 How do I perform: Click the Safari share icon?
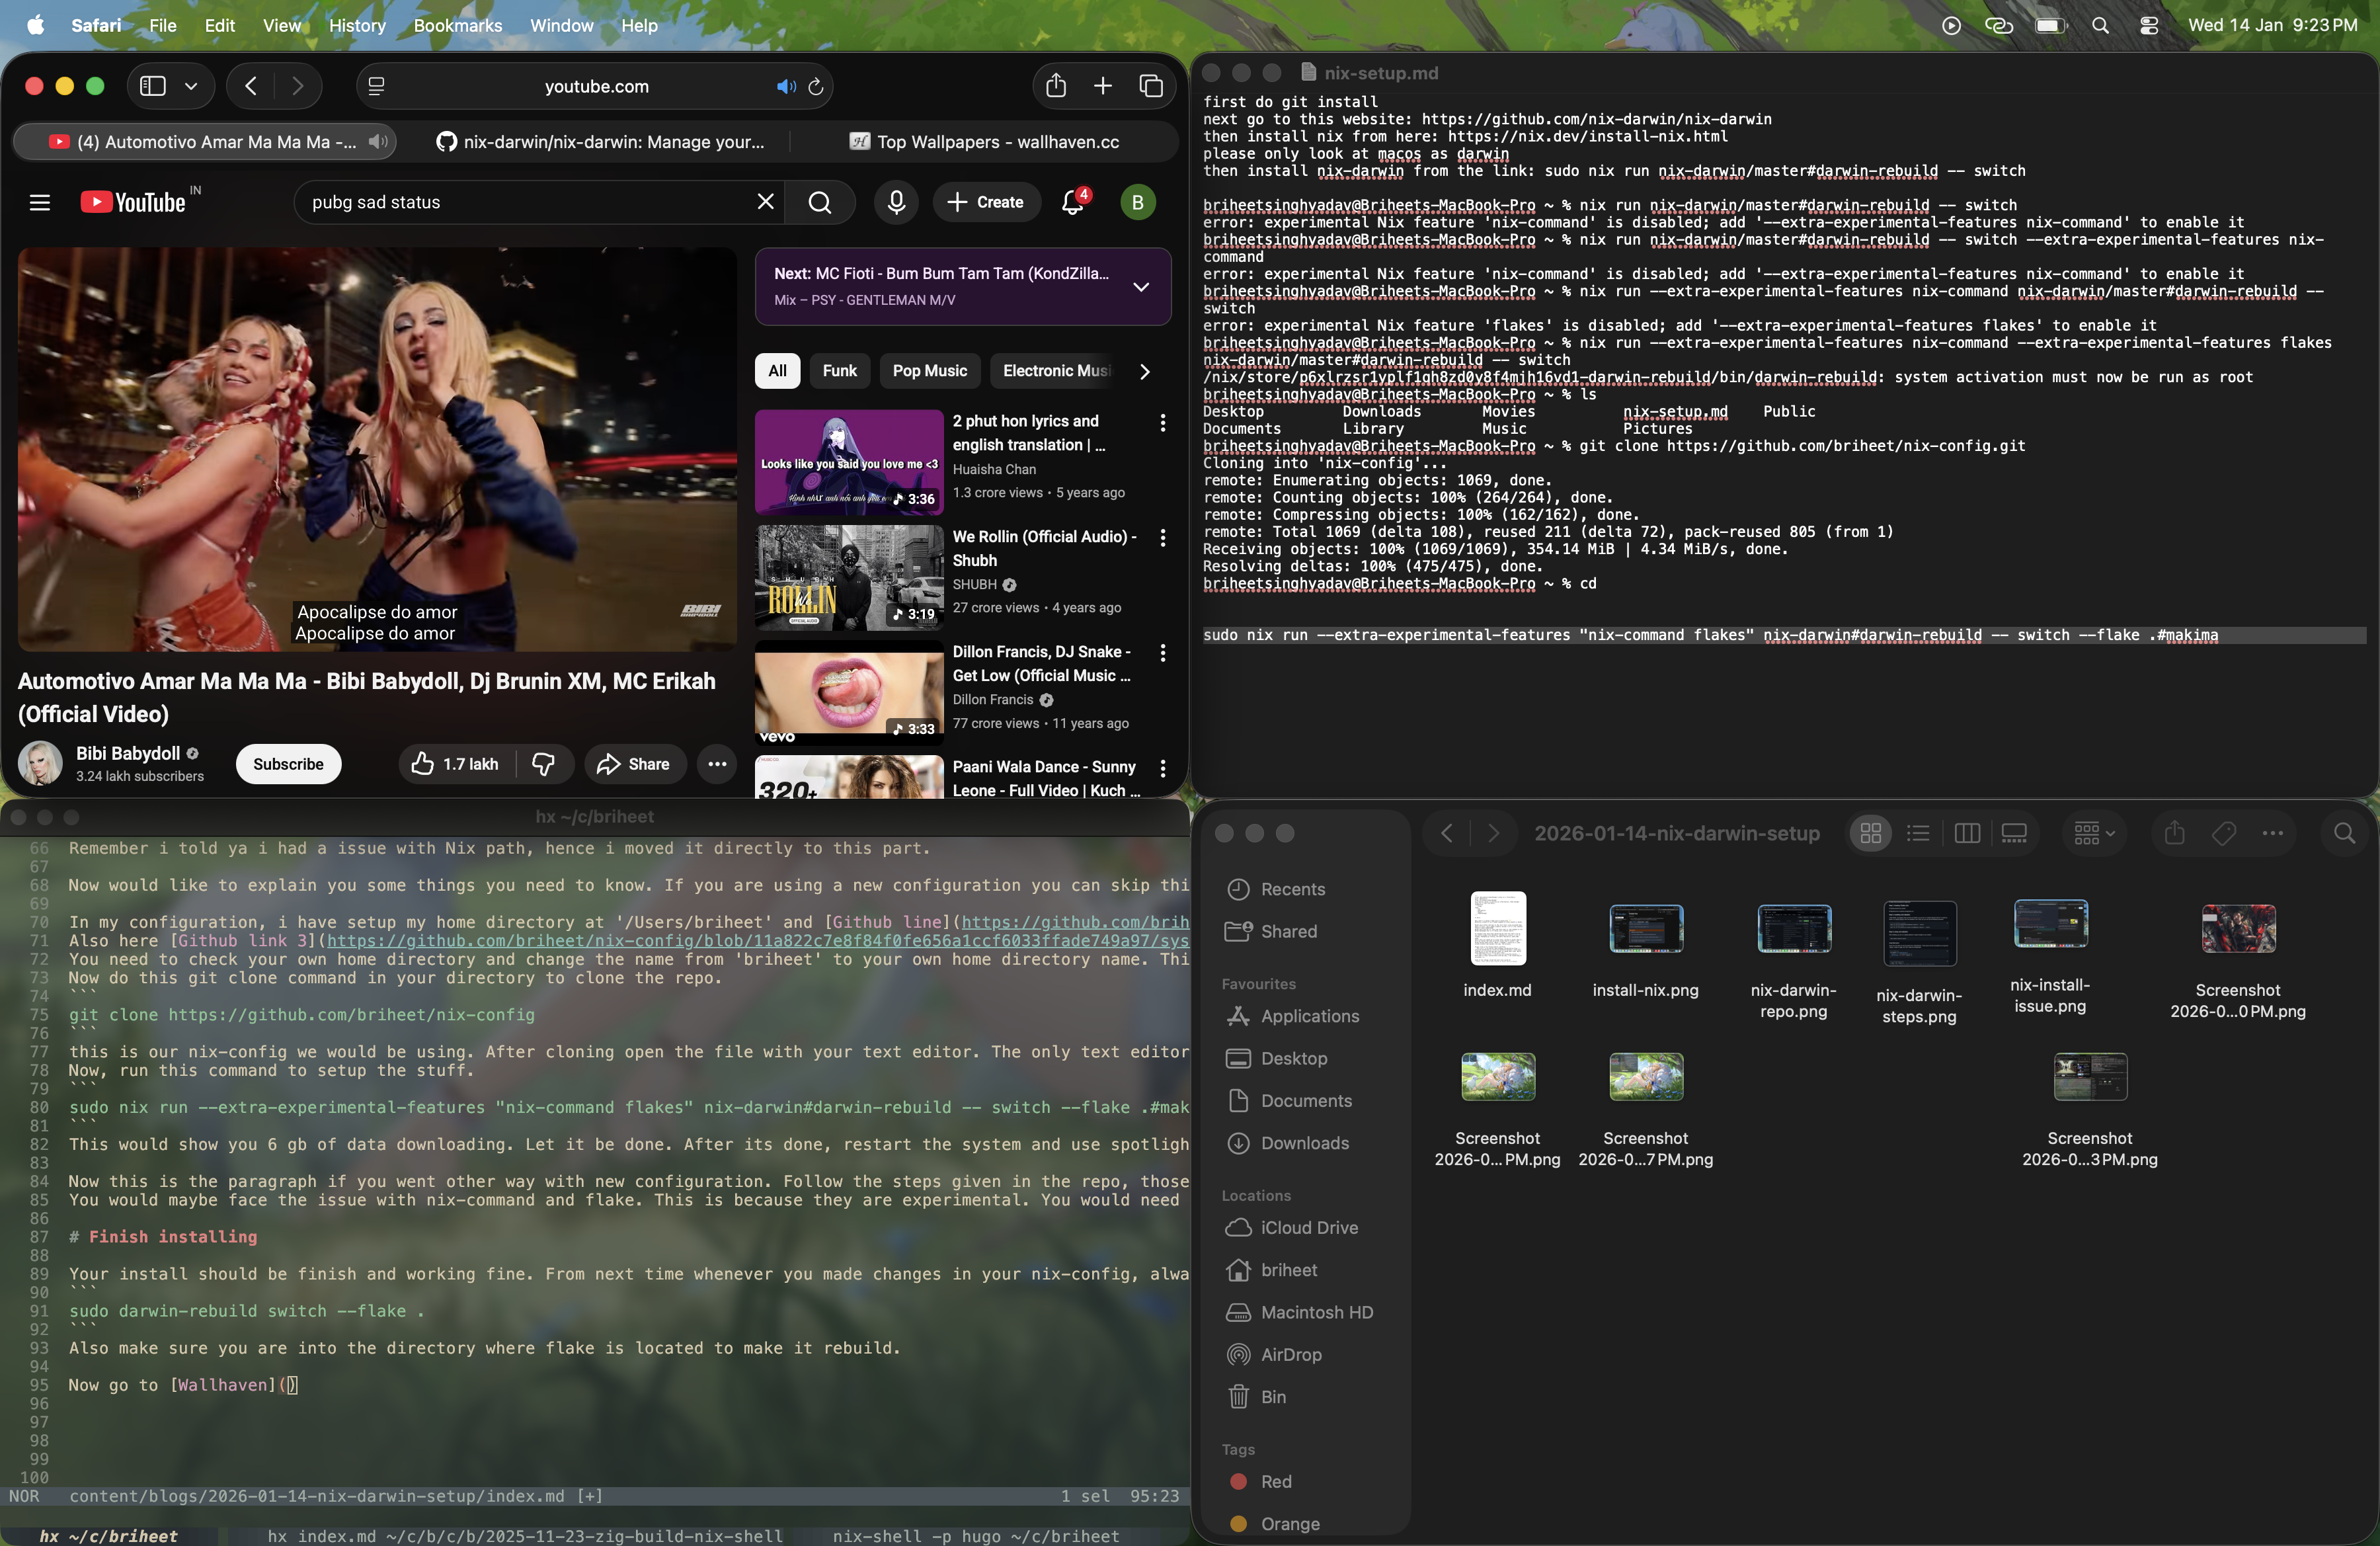coord(1056,86)
